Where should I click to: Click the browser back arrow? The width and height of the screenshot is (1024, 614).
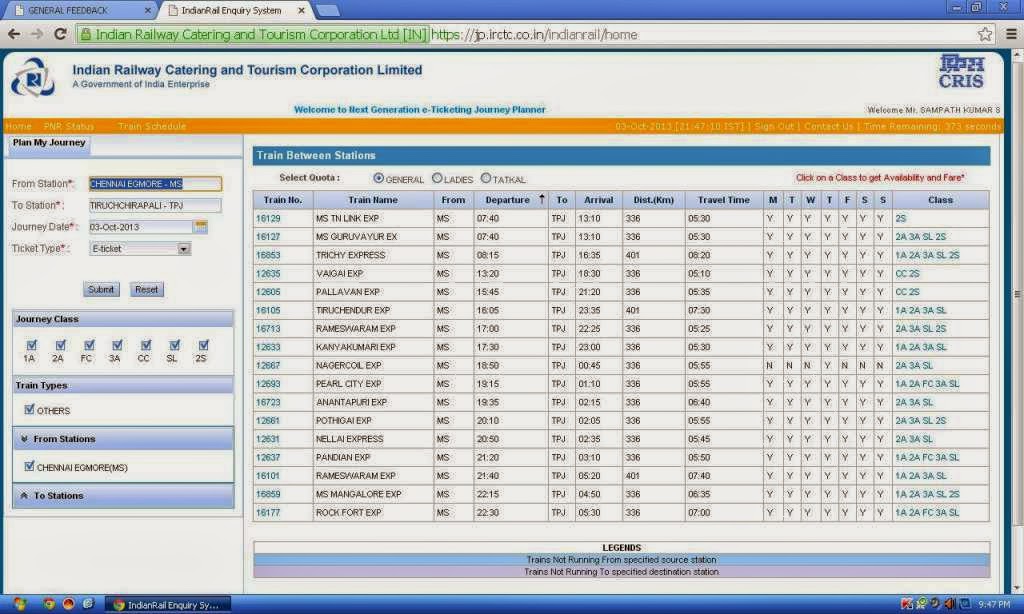point(14,34)
